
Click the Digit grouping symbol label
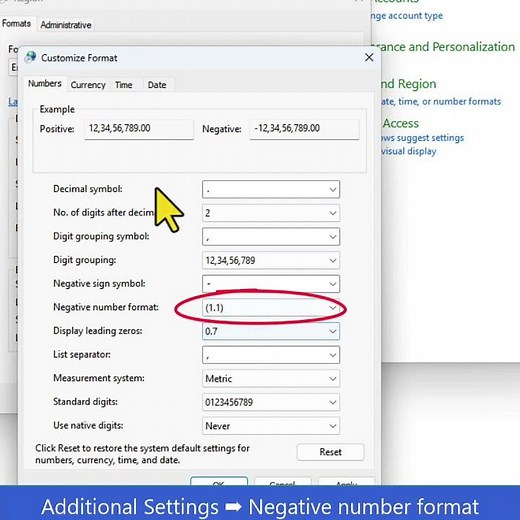click(x=101, y=236)
